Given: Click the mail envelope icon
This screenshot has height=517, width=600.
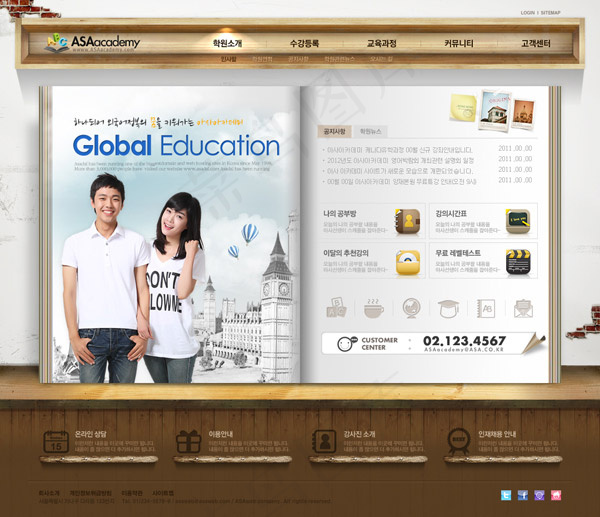Looking at the screenshot, I should 523,308.
